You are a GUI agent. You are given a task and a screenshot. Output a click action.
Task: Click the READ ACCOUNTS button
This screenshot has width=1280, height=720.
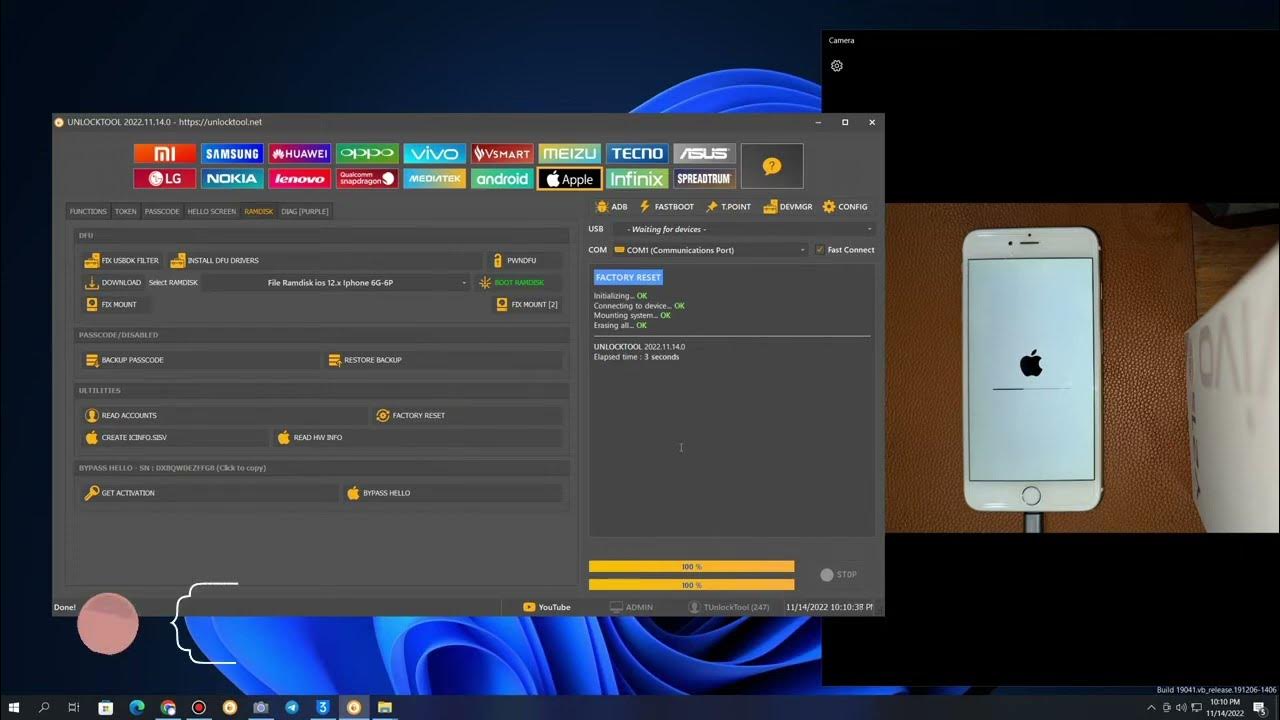(225, 415)
